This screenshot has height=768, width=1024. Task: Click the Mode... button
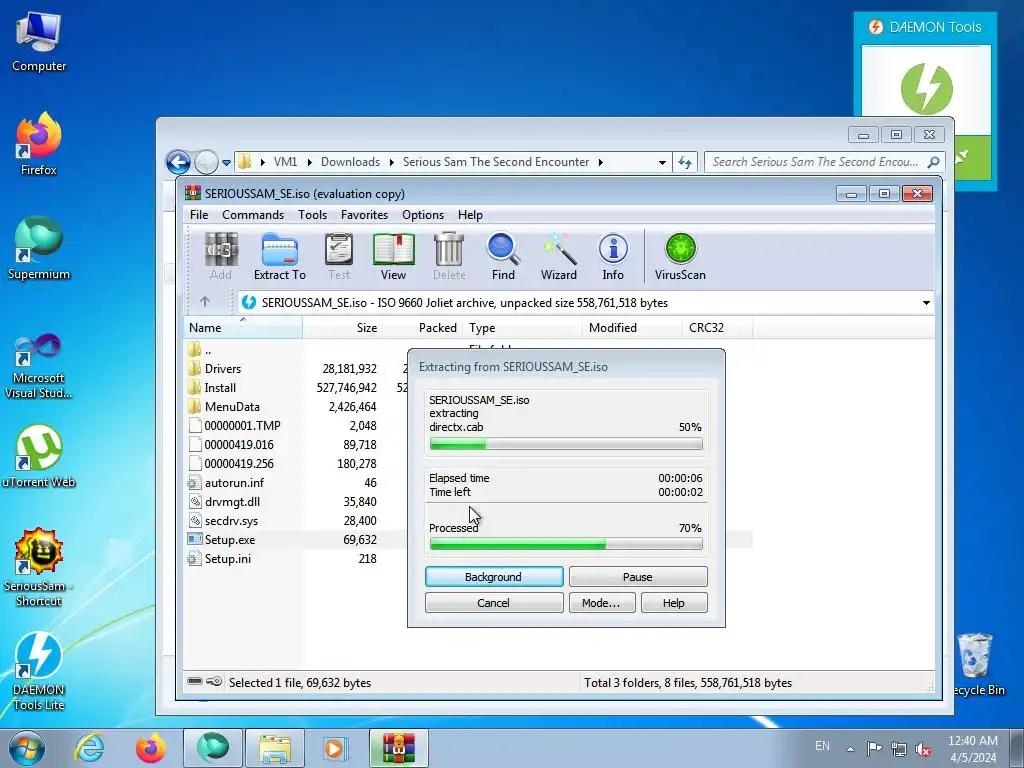click(x=601, y=603)
